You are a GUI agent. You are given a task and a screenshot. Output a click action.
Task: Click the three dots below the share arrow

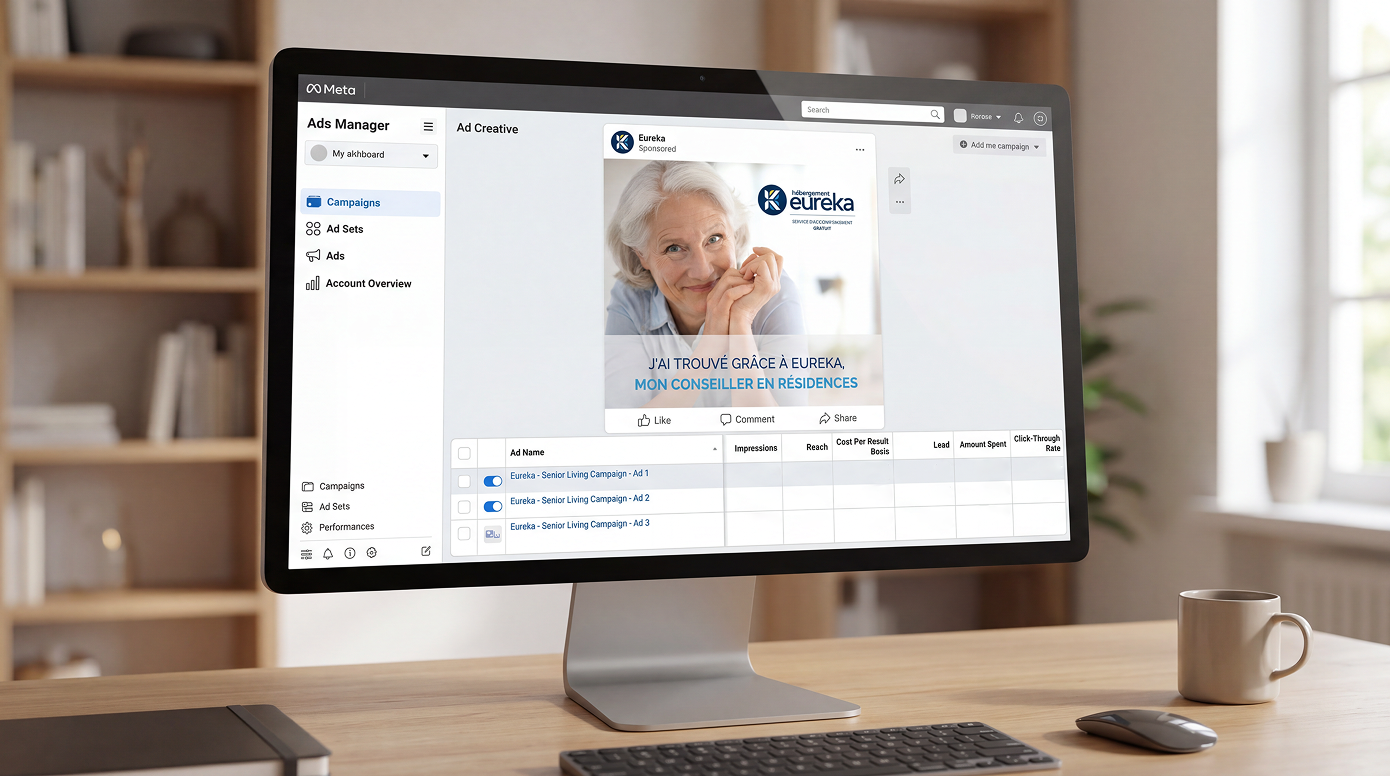899,202
